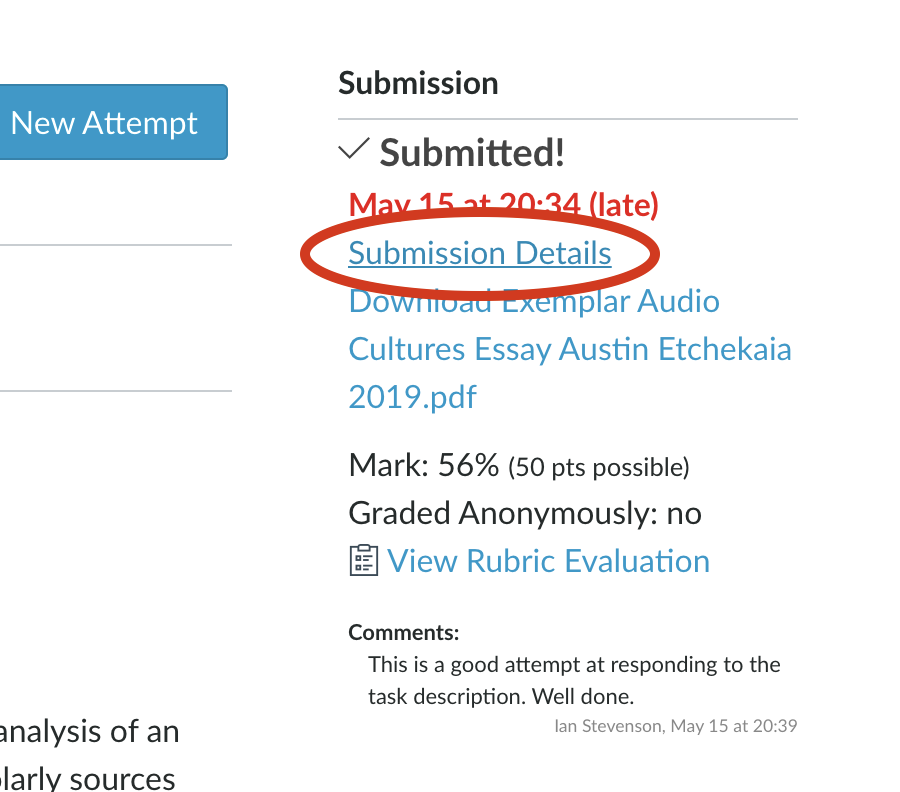This screenshot has width=900, height=792.
Task: Click the checkmark icon beside Submitted!
Action: (354, 150)
